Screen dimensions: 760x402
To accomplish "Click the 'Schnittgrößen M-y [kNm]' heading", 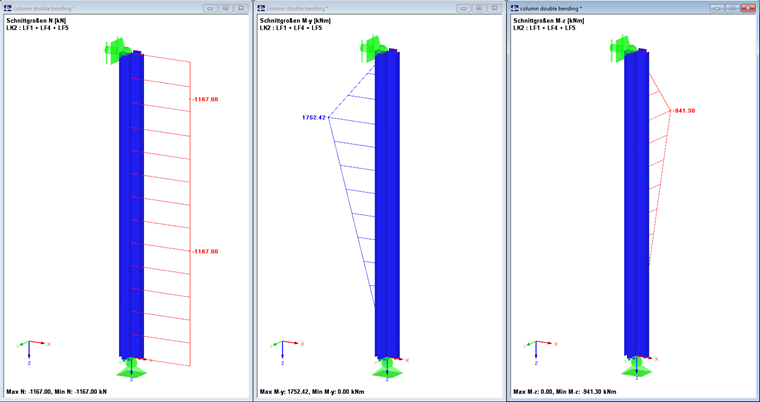I will pos(296,21).
